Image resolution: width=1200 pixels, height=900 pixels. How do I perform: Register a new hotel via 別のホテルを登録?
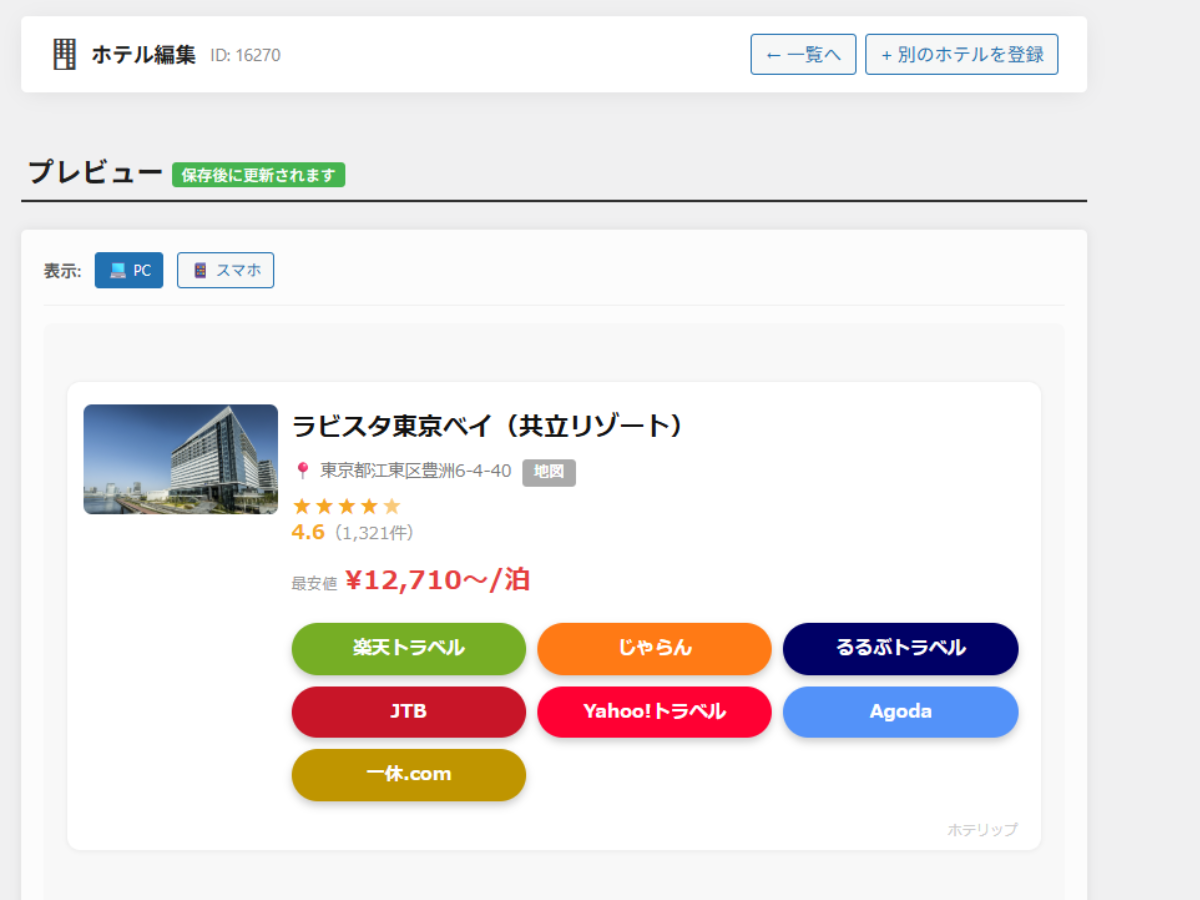(x=961, y=54)
